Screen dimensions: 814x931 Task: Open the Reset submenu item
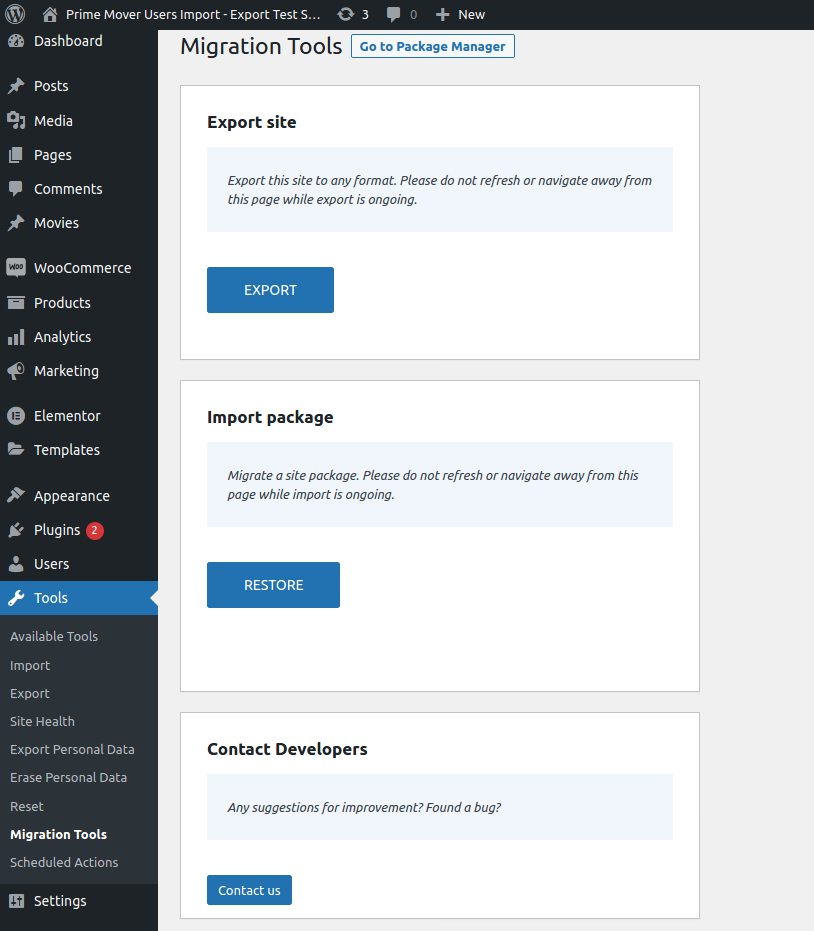click(x=27, y=806)
